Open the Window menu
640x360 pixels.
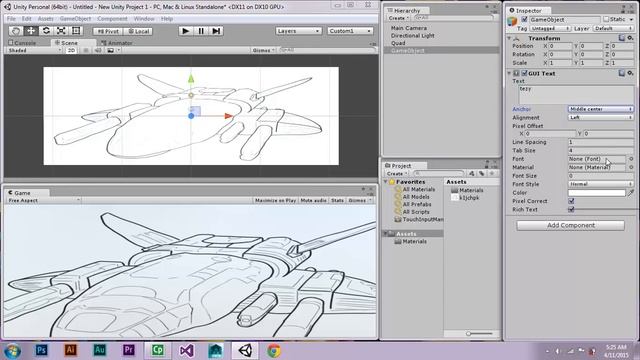(x=144, y=19)
